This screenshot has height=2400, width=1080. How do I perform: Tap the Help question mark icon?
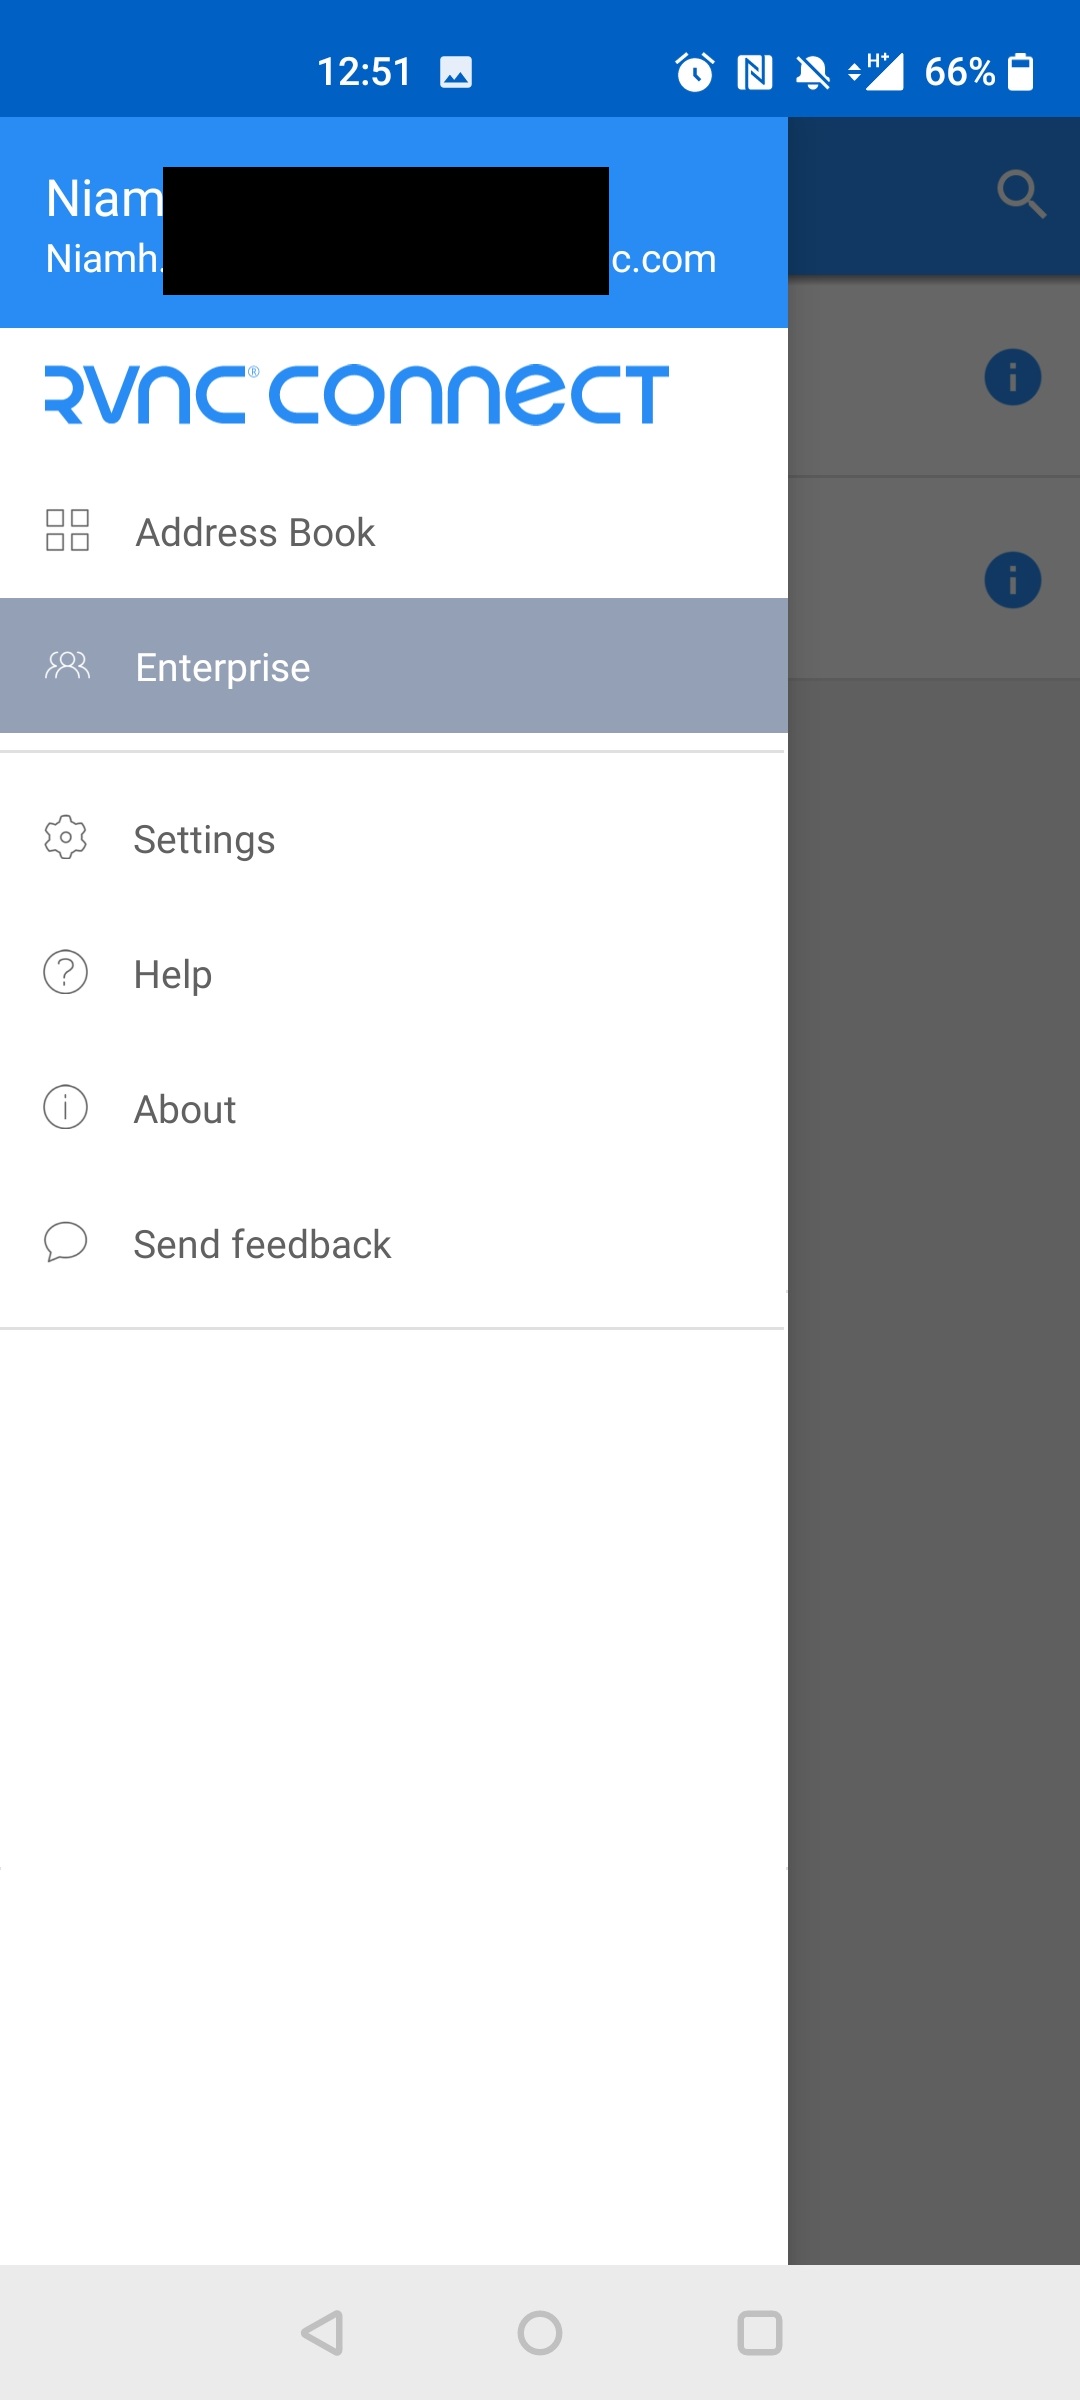click(64, 973)
